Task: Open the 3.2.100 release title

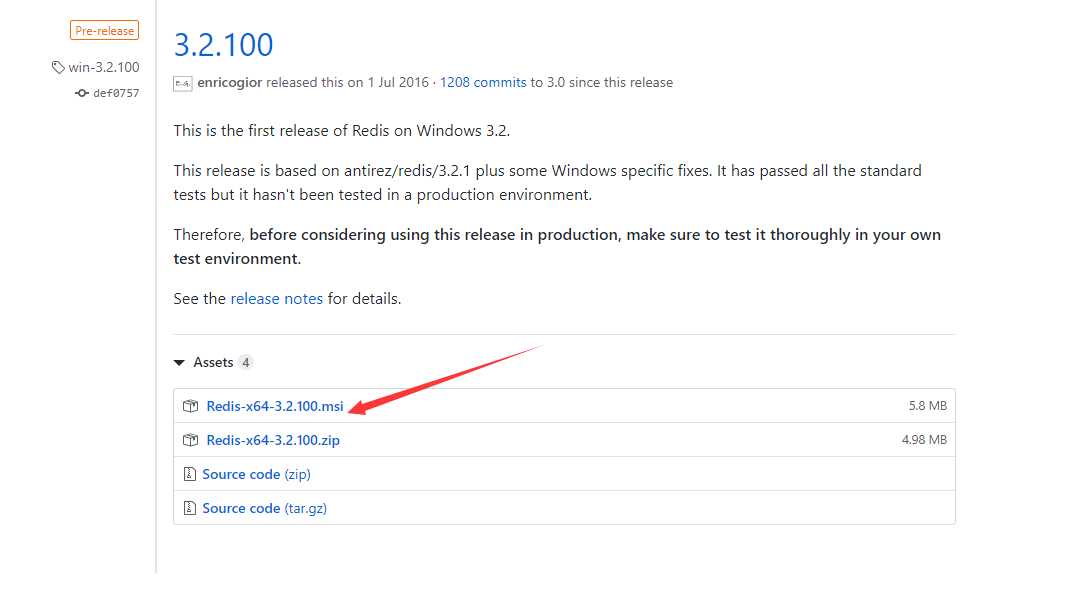Action: pyautogui.click(x=223, y=45)
